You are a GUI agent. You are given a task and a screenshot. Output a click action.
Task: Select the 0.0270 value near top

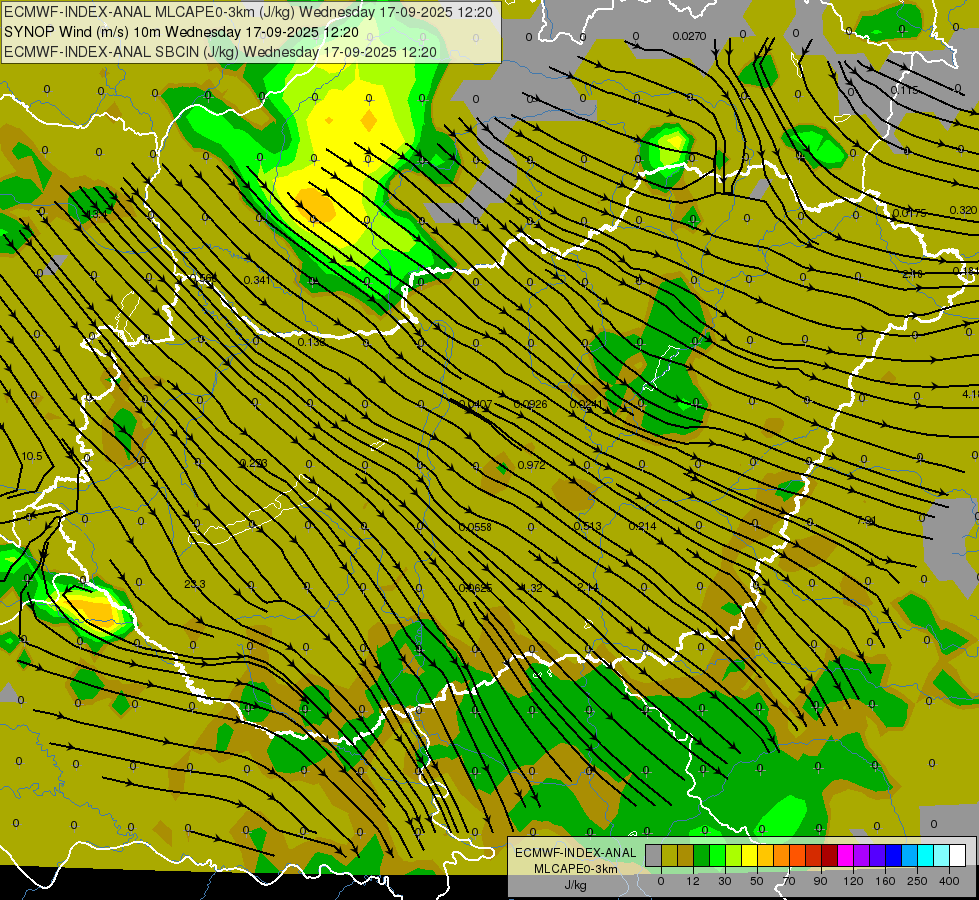[689, 36]
